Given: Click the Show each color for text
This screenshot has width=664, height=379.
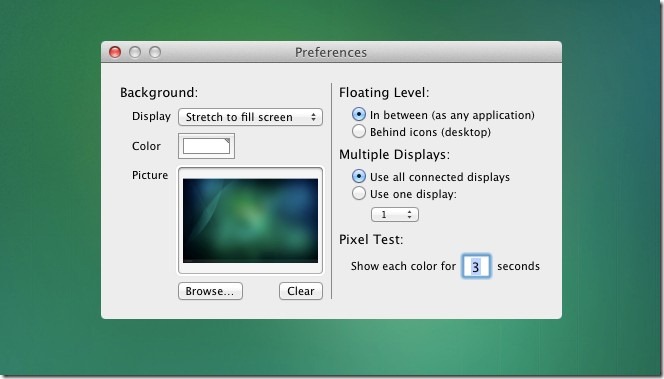Looking at the screenshot, I should coord(403,266).
